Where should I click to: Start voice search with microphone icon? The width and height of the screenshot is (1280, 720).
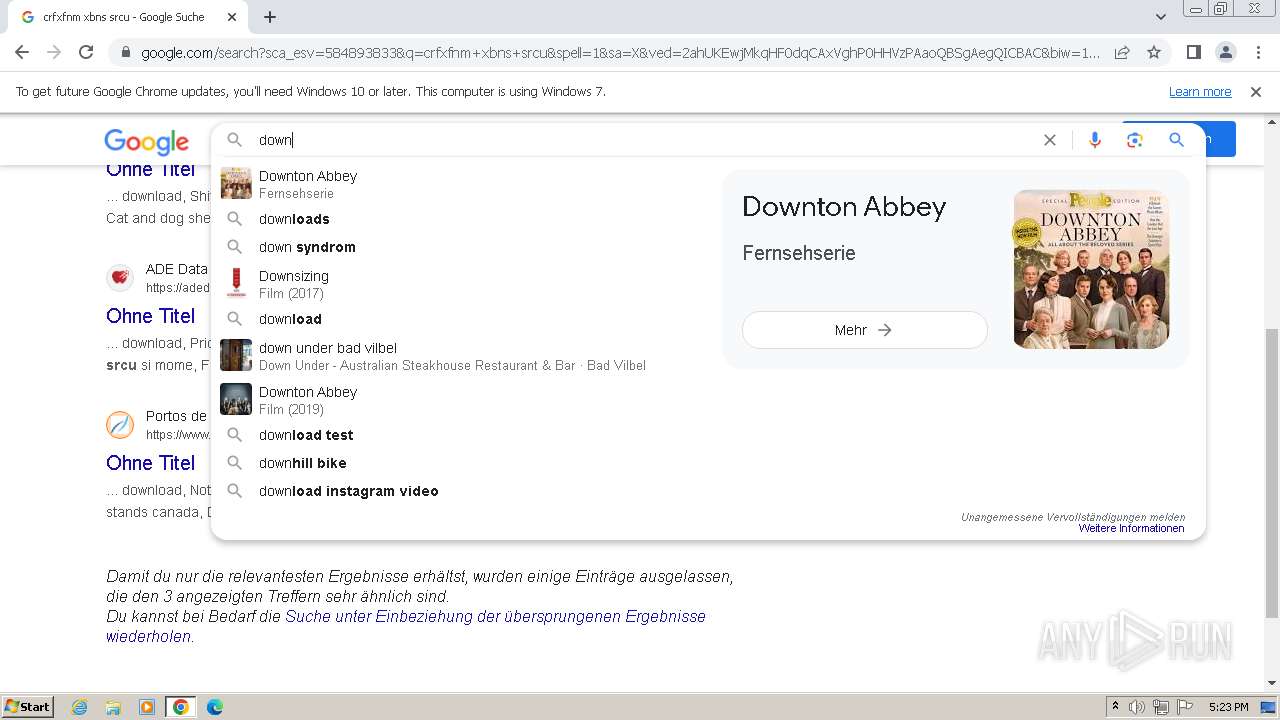pyautogui.click(x=1095, y=140)
